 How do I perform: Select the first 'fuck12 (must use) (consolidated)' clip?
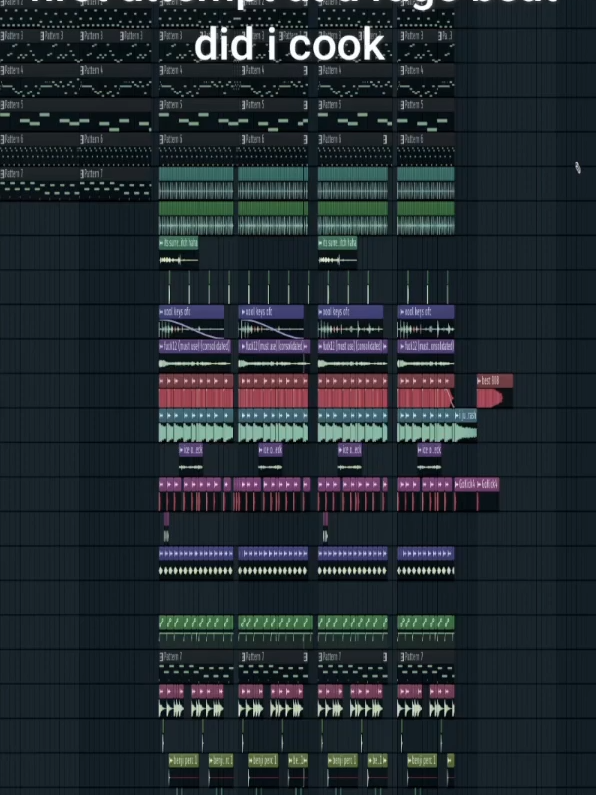click(195, 356)
